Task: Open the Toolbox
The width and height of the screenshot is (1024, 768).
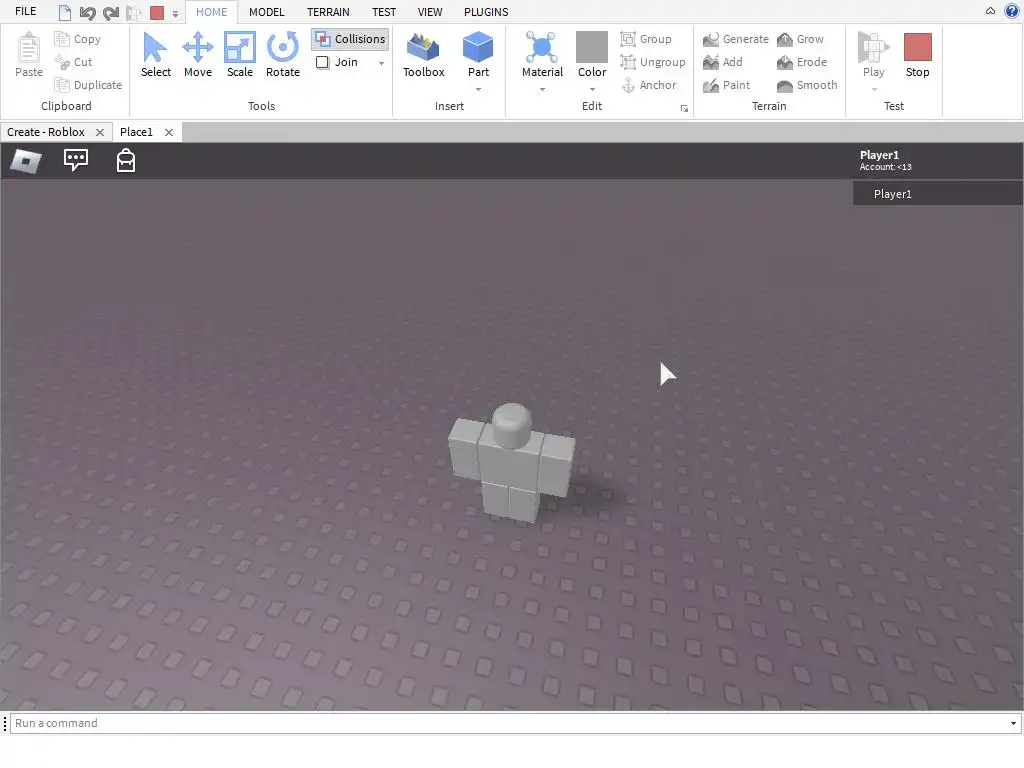Action: click(x=423, y=55)
